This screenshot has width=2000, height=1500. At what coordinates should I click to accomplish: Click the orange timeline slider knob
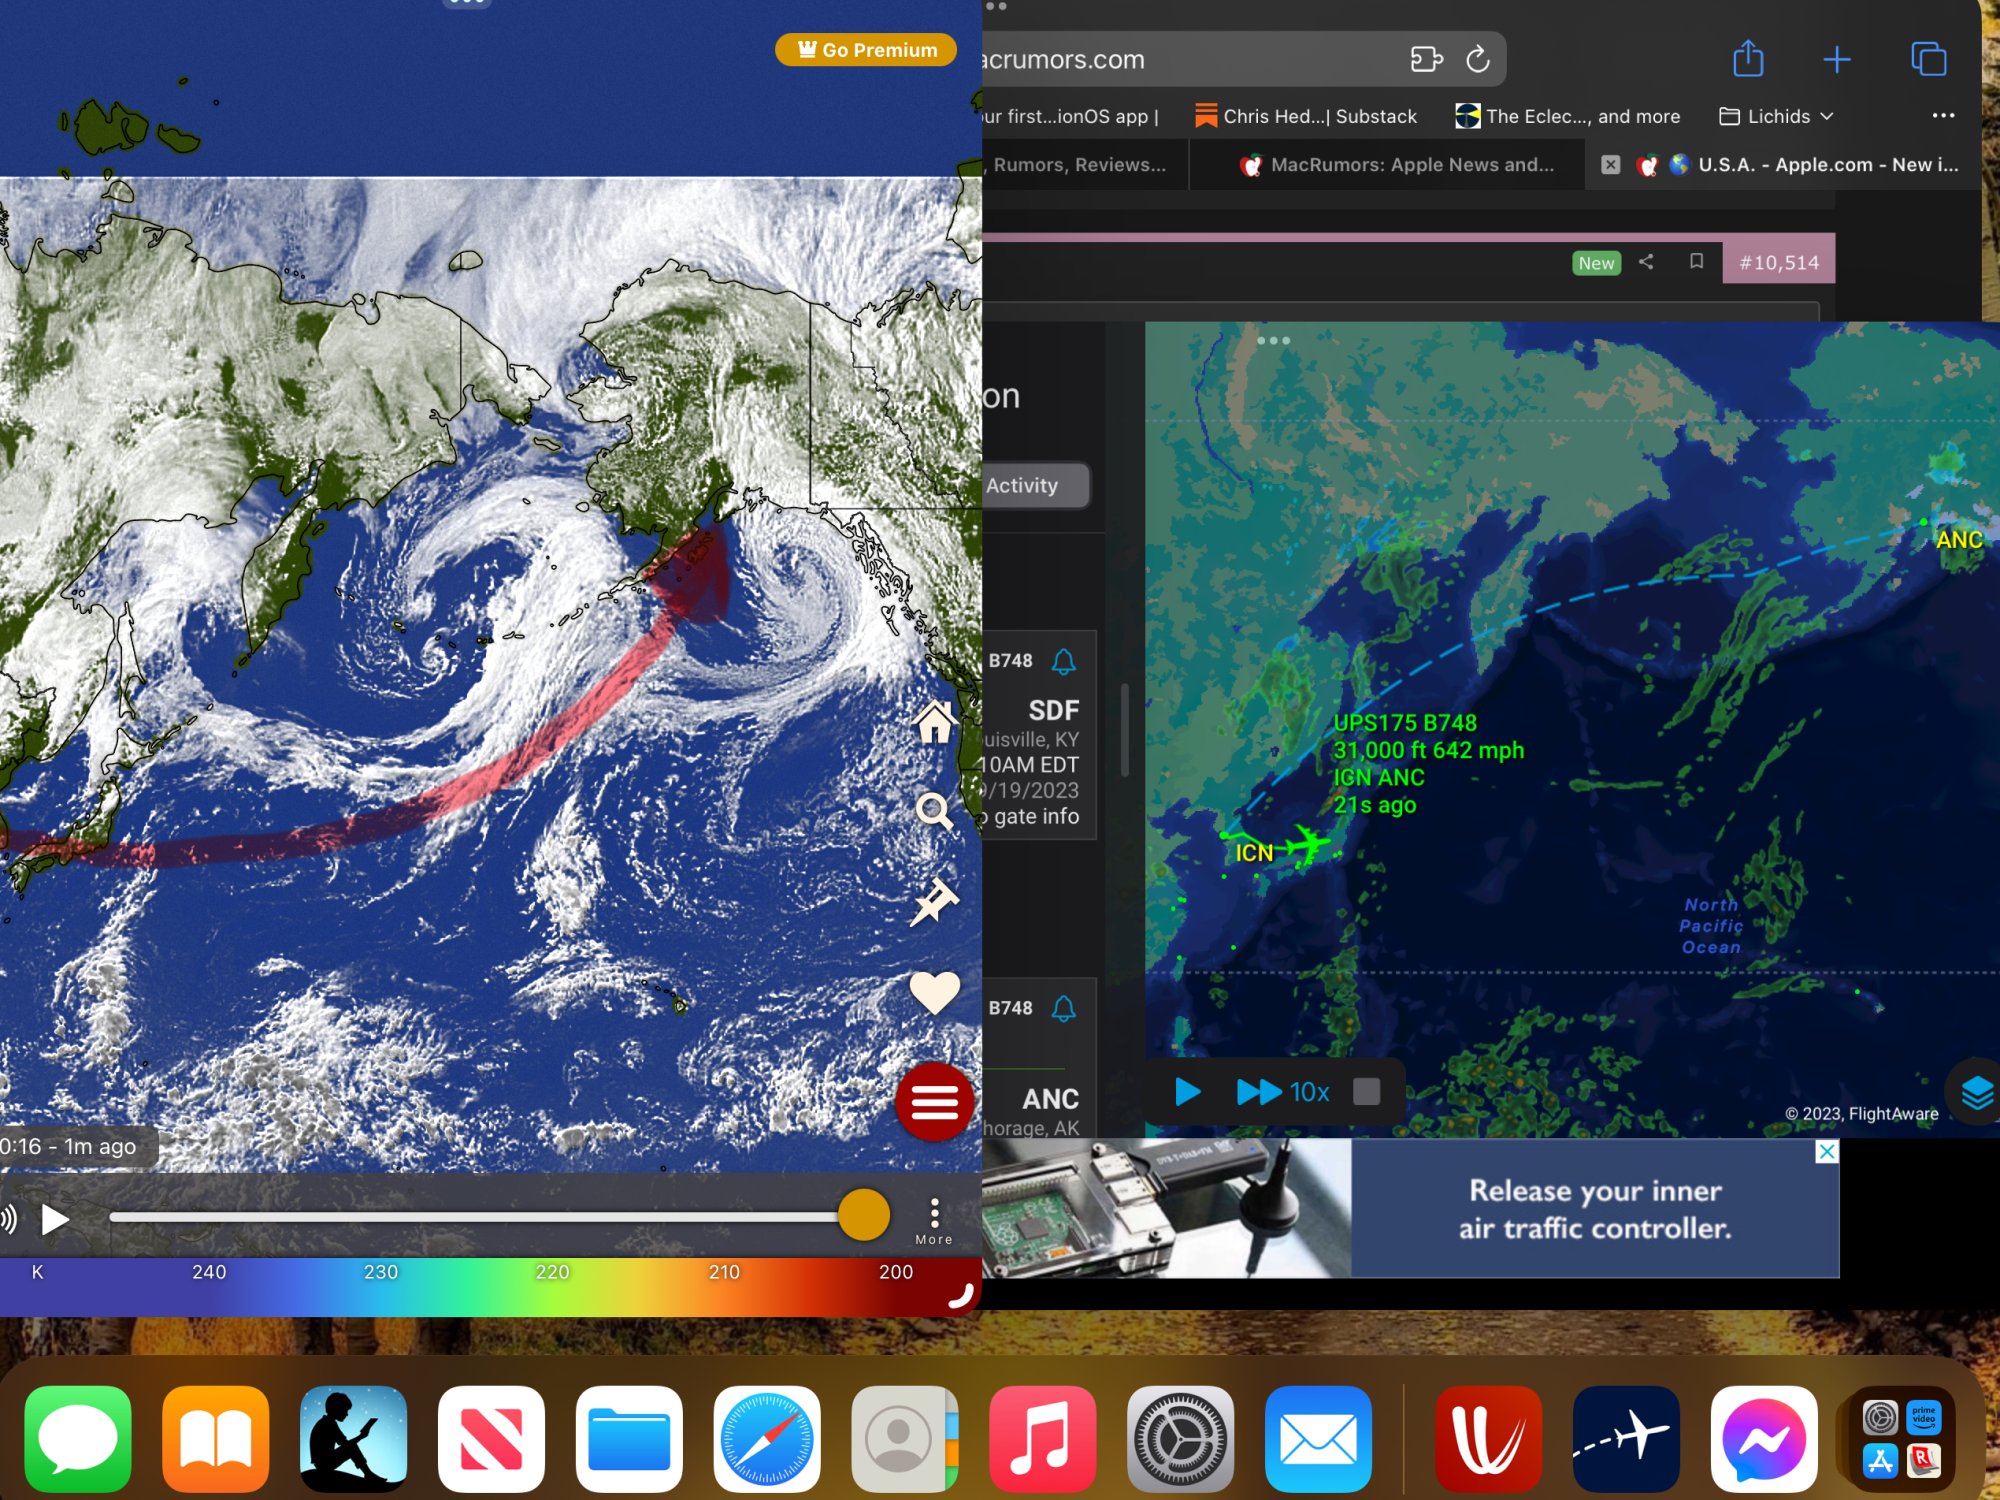[x=864, y=1216]
